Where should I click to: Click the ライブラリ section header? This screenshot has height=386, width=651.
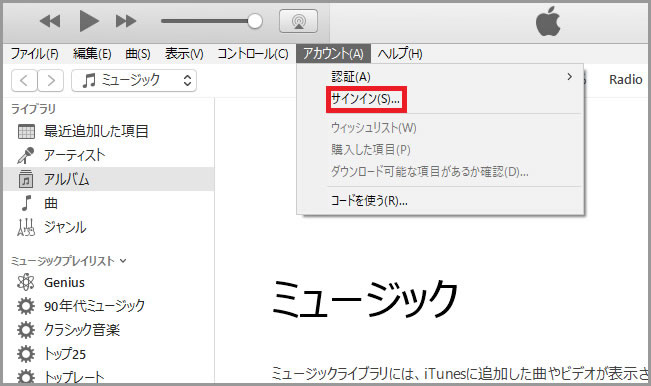pyautogui.click(x=33, y=109)
